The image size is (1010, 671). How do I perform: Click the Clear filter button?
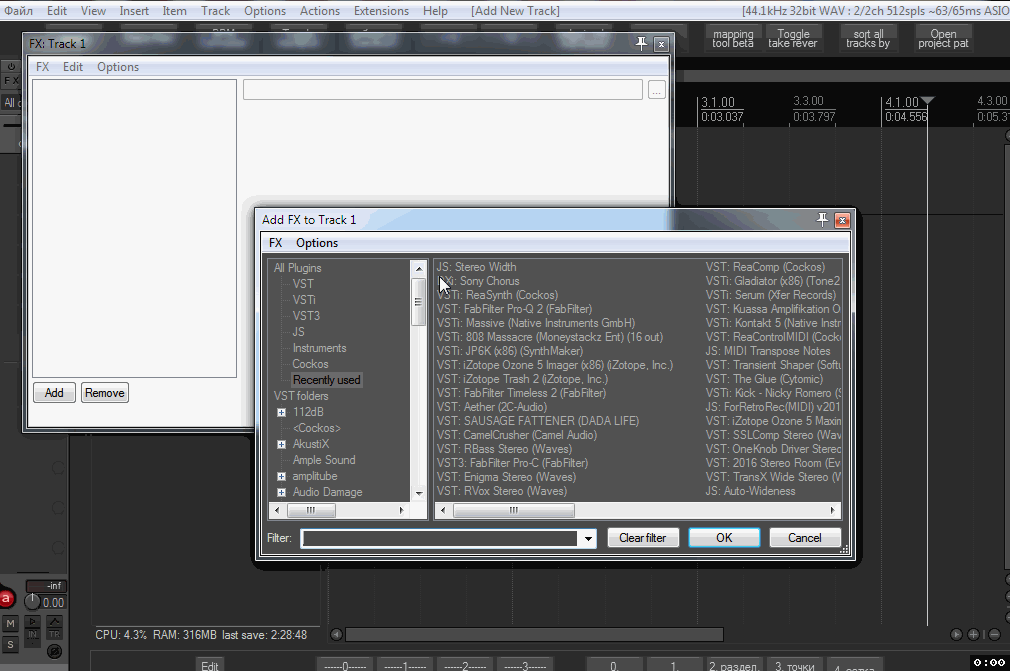643,538
